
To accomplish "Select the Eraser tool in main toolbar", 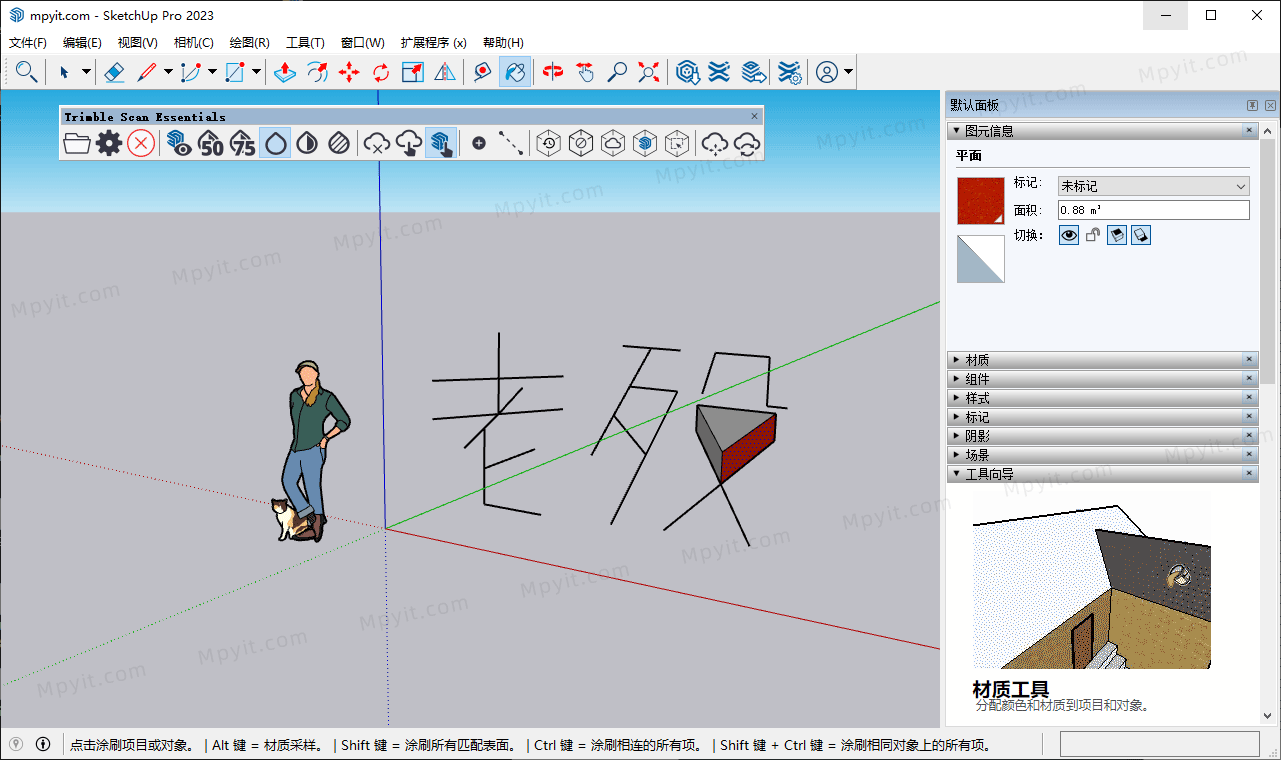I will coord(114,72).
